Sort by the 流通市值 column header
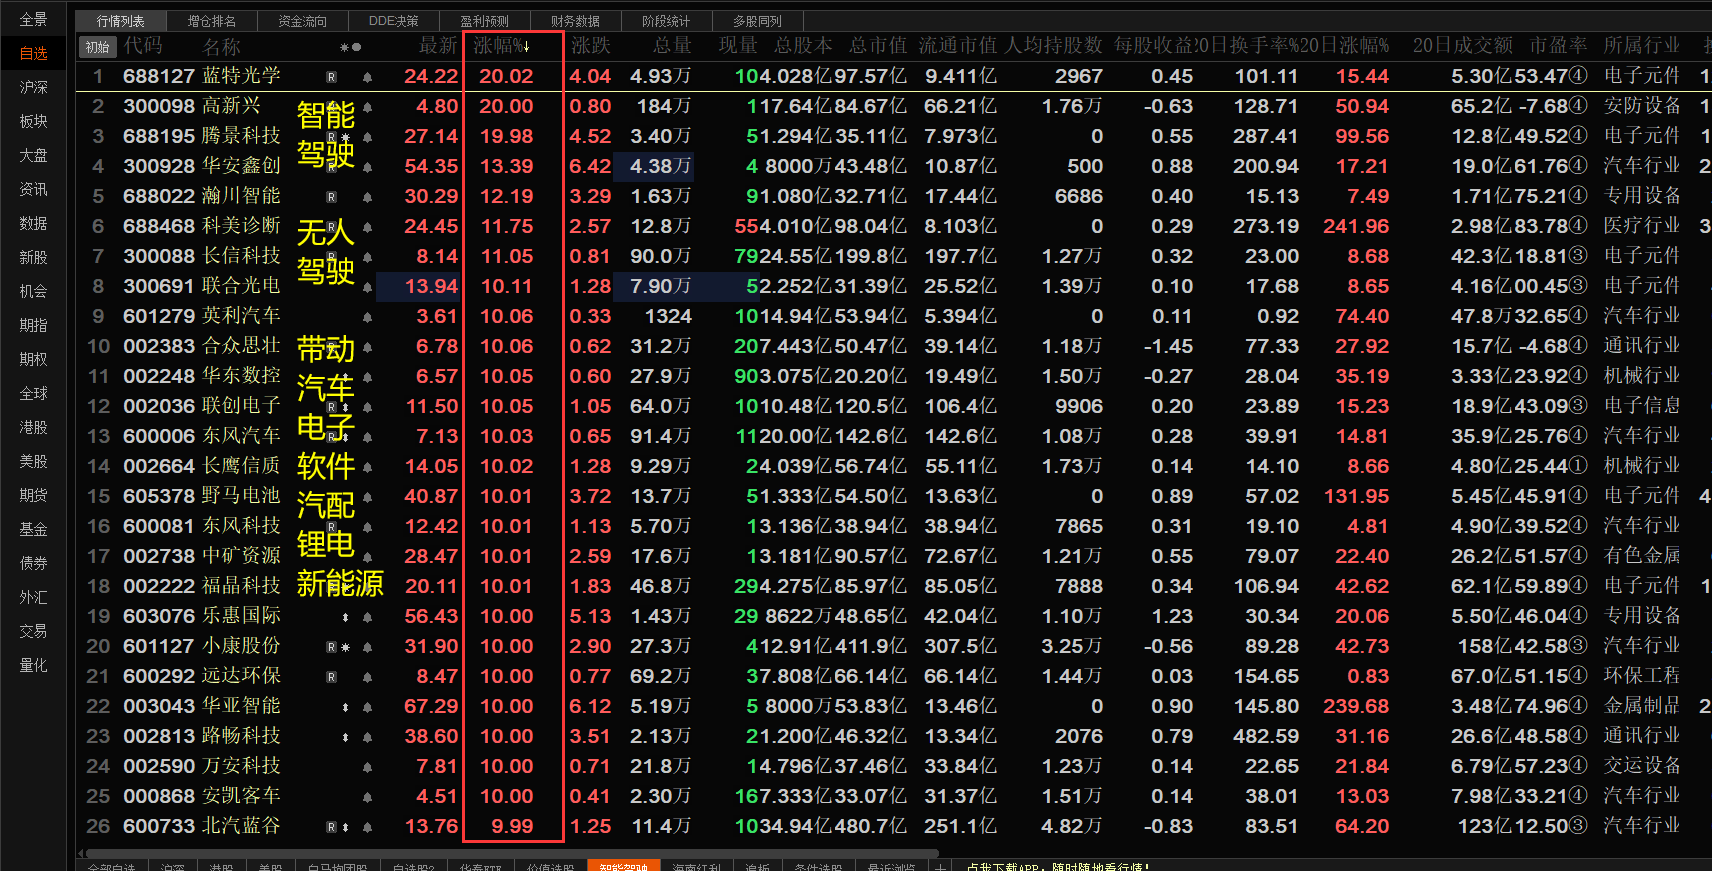 [957, 46]
